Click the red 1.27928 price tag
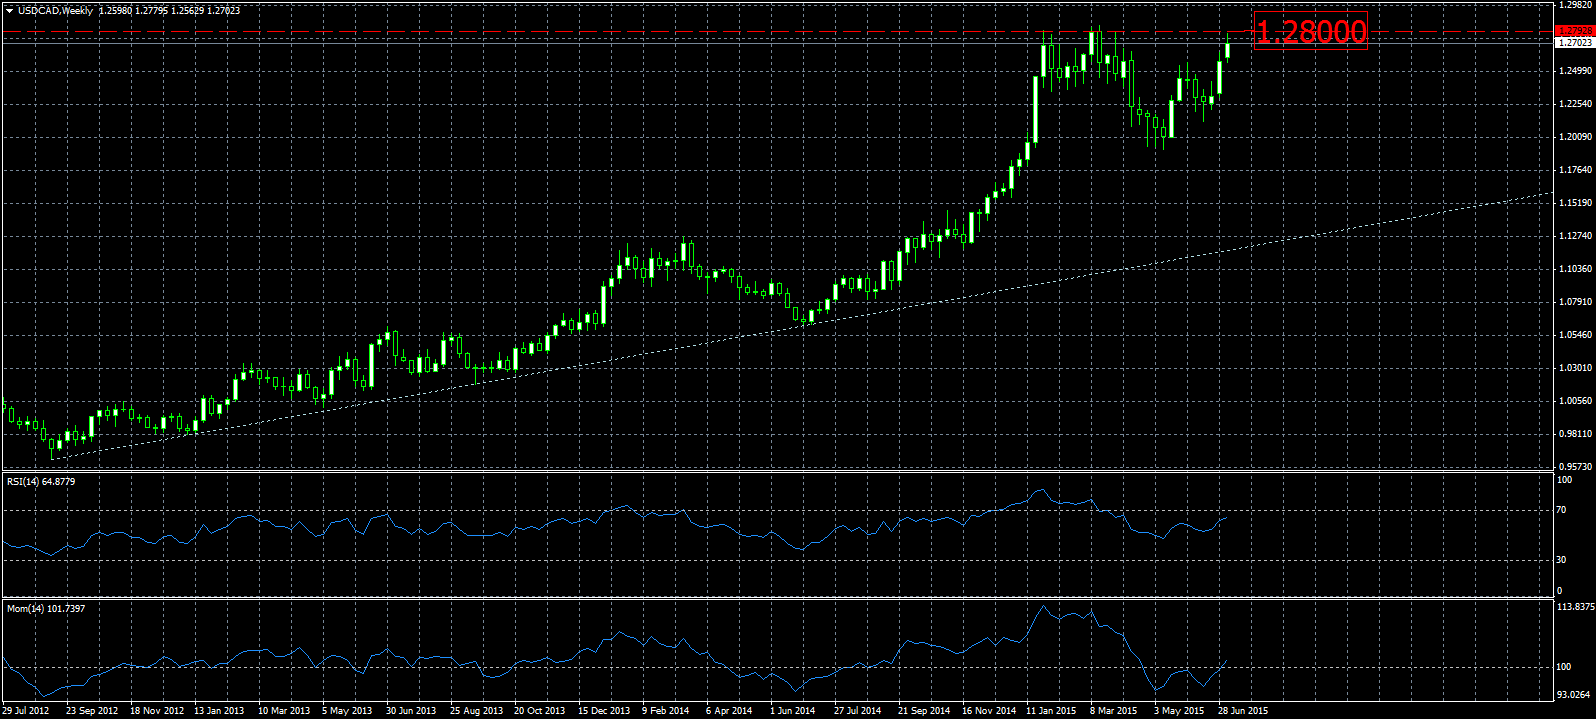 click(x=1575, y=32)
